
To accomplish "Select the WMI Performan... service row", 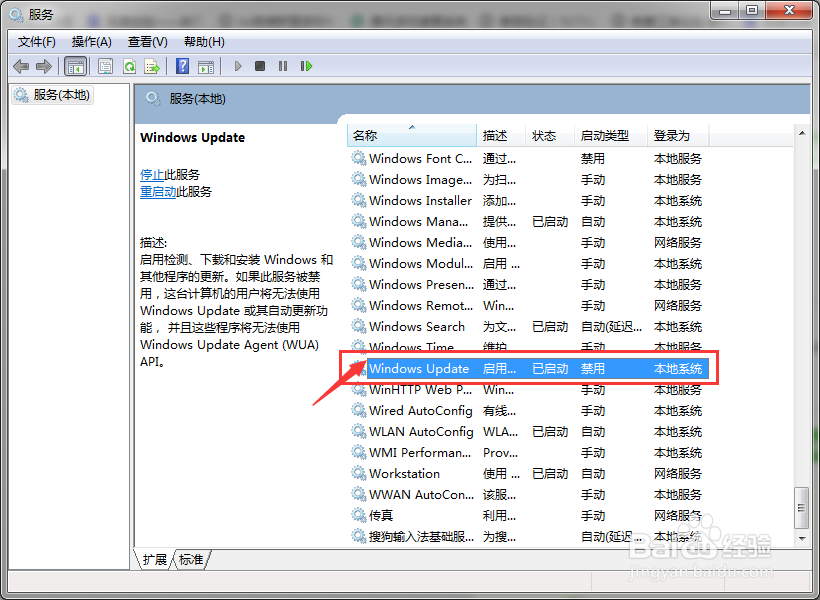I will pos(528,452).
